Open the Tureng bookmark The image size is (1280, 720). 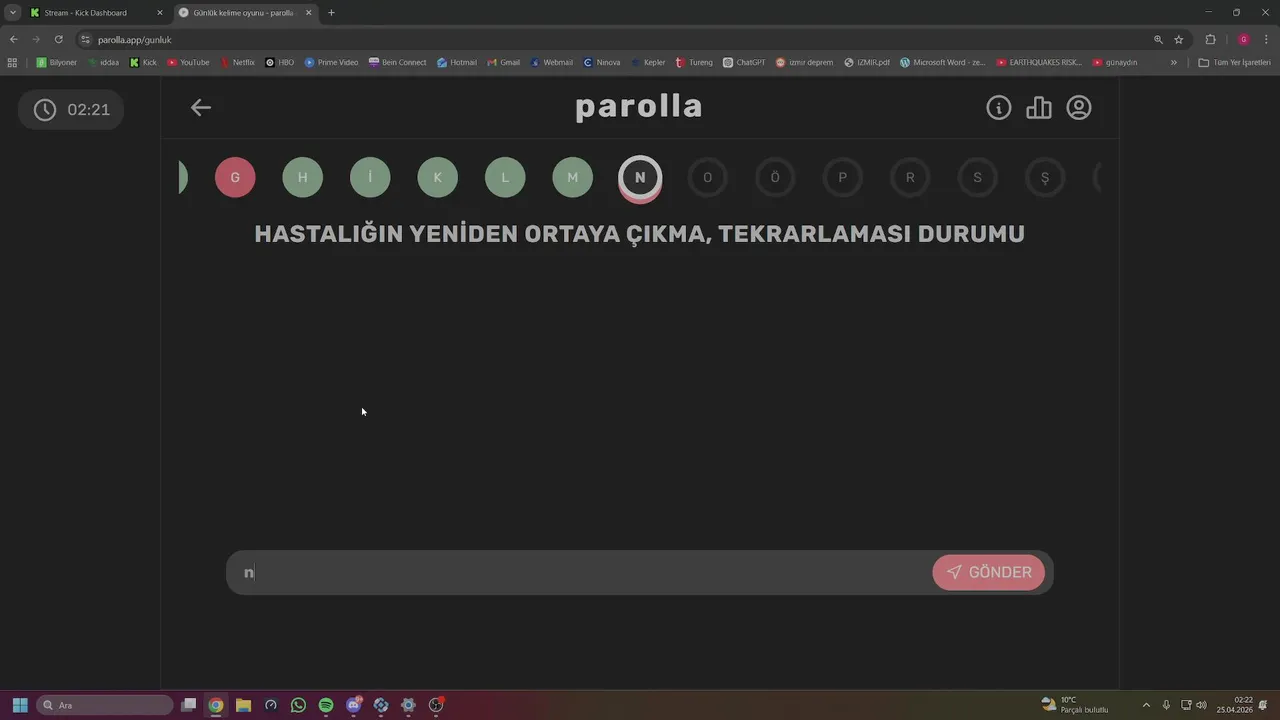tap(694, 62)
